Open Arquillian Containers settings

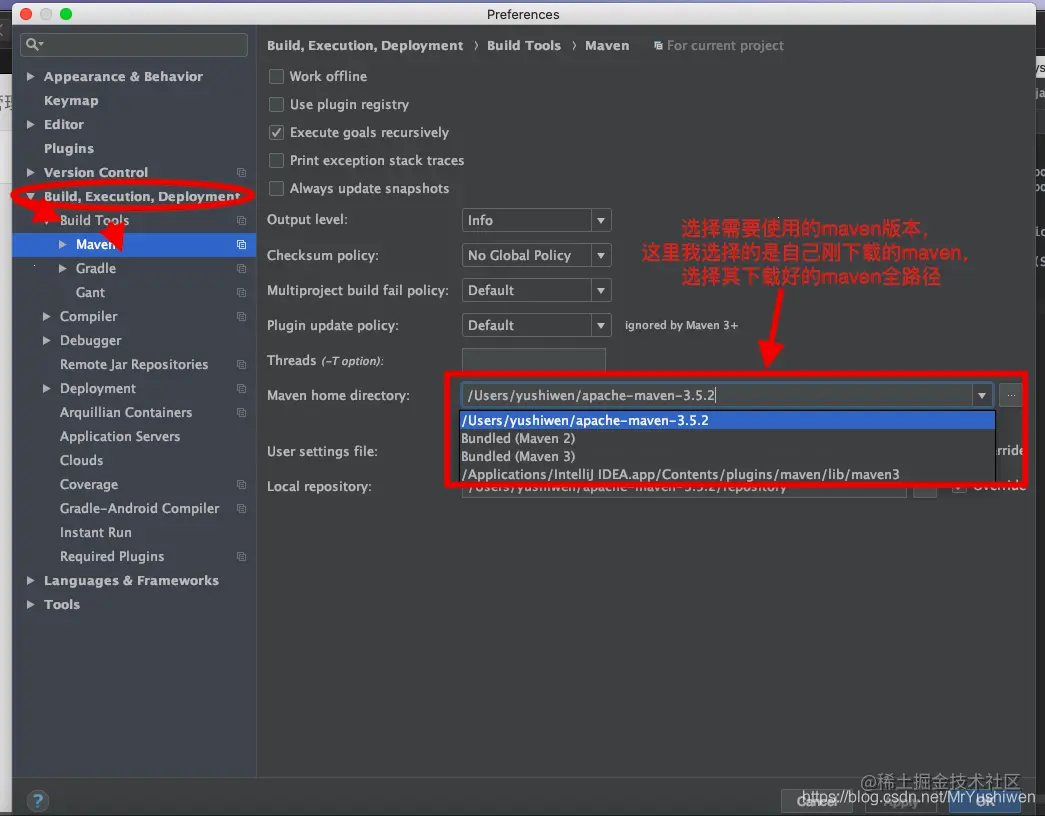pyautogui.click(x=126, y=413)
